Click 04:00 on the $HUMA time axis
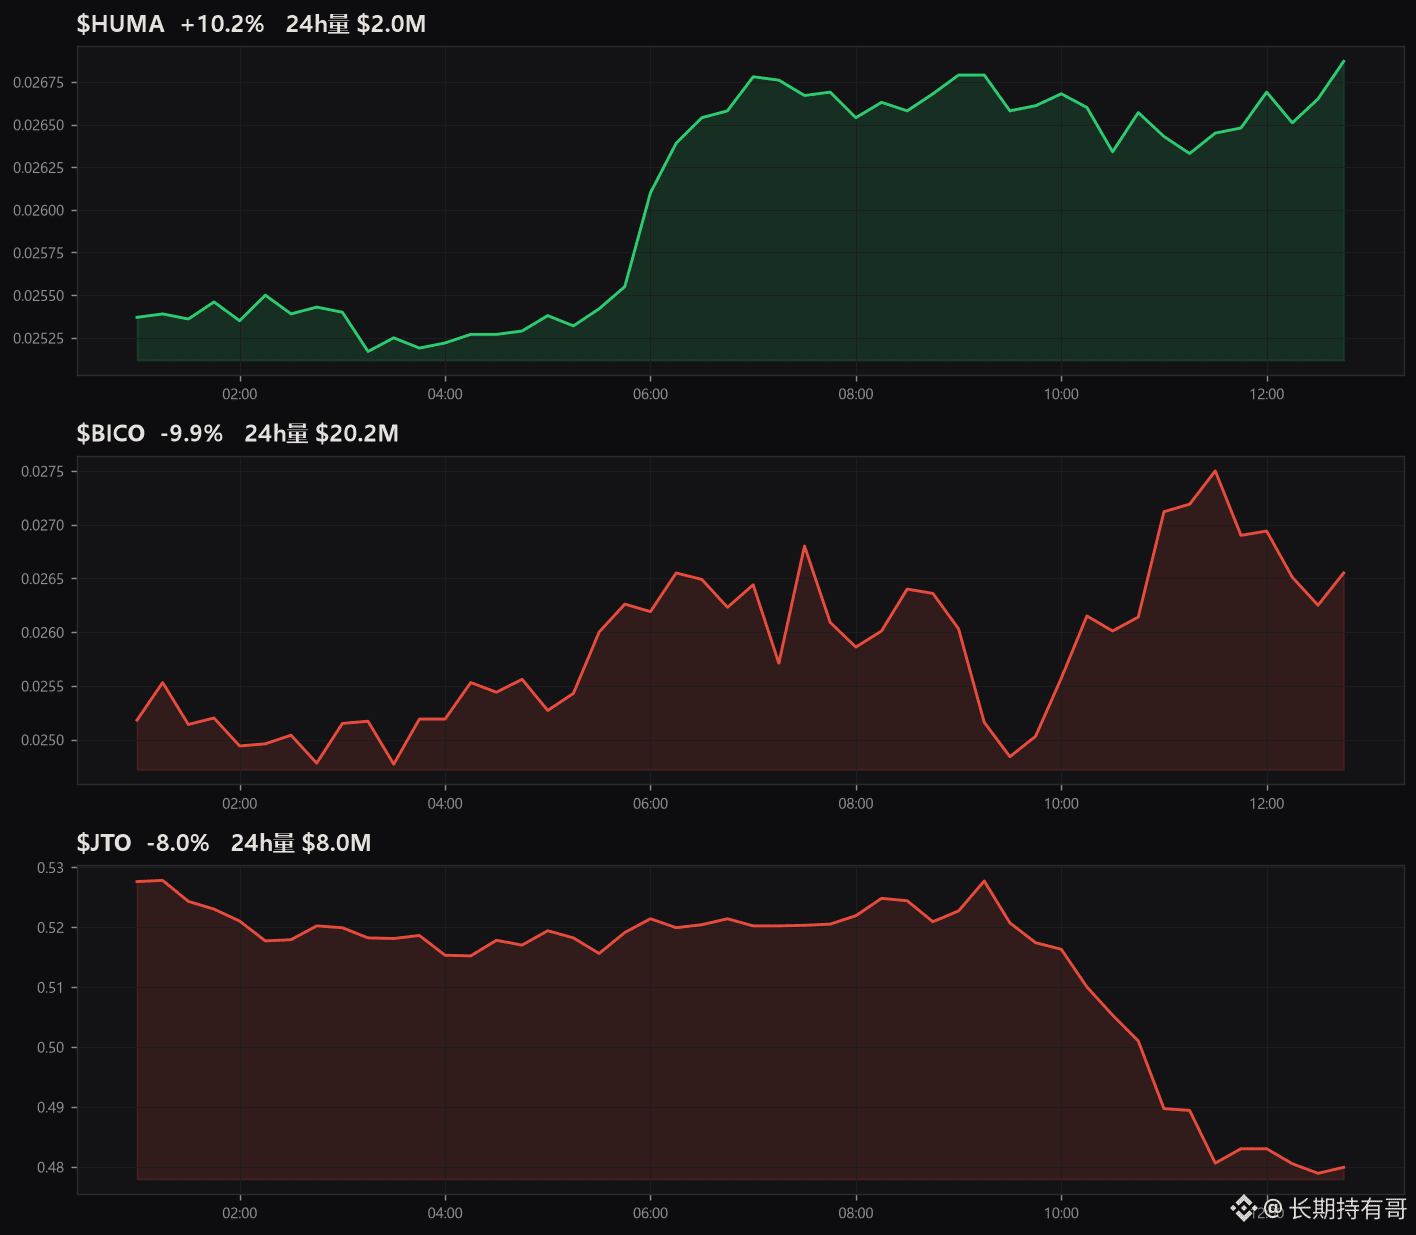The height and width of the screenshot is (1235, 1416). (x=445, y=394)
